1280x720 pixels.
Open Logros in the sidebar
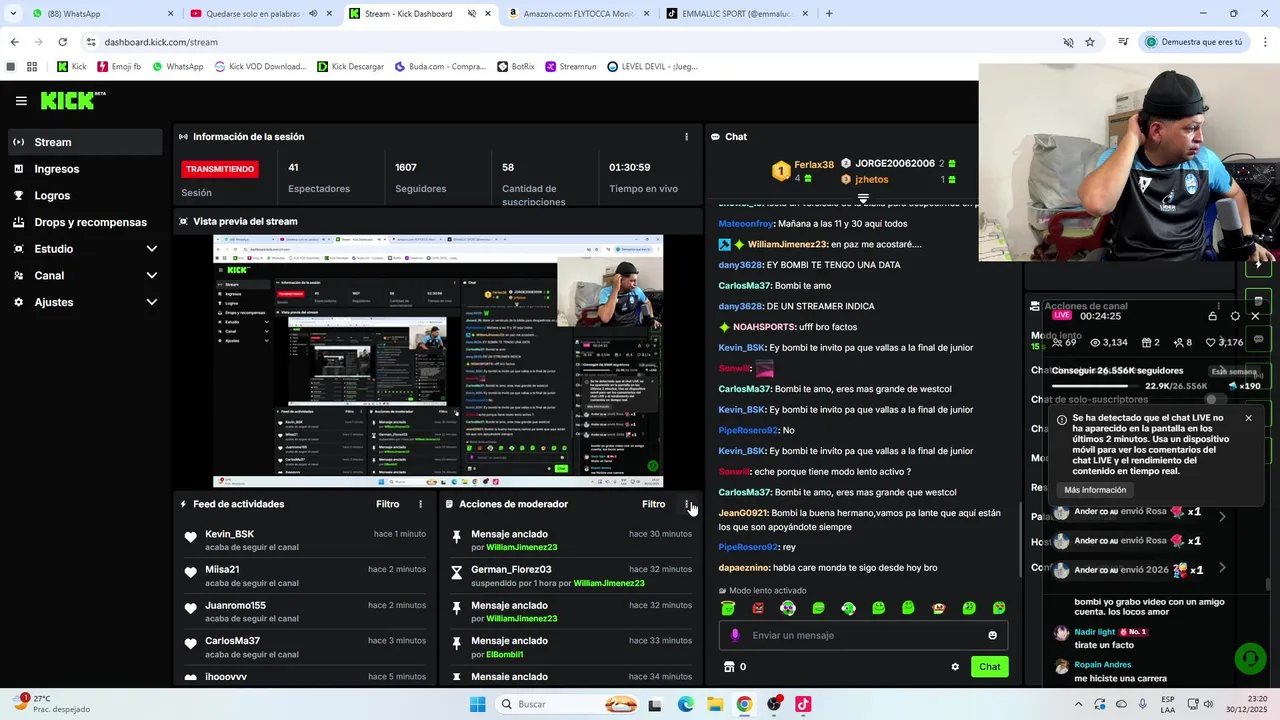86,196
